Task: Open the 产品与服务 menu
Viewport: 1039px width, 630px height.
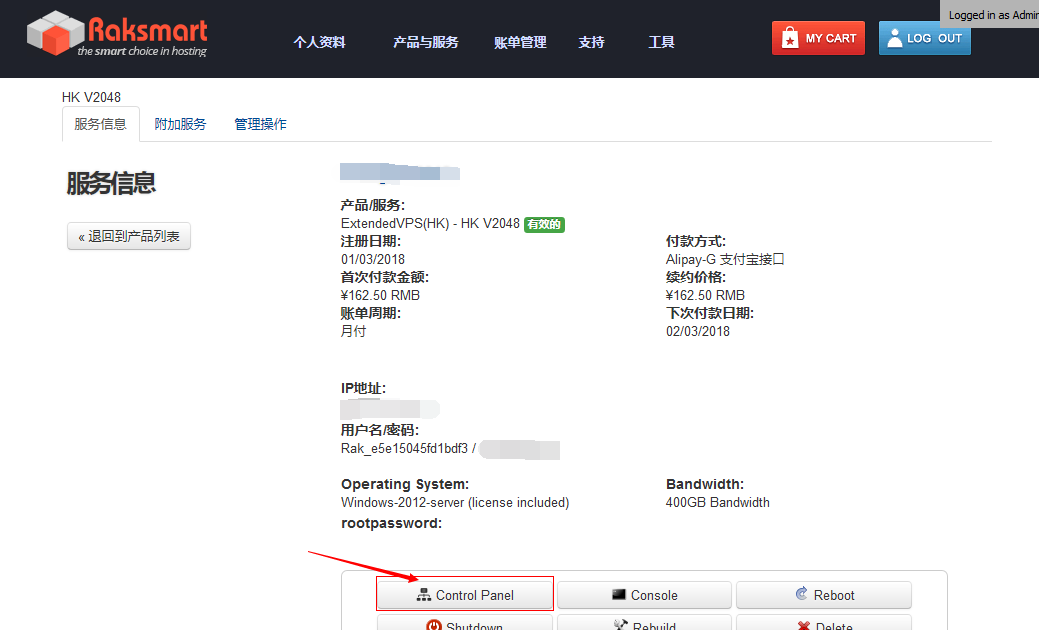Action: pos(425,42)
